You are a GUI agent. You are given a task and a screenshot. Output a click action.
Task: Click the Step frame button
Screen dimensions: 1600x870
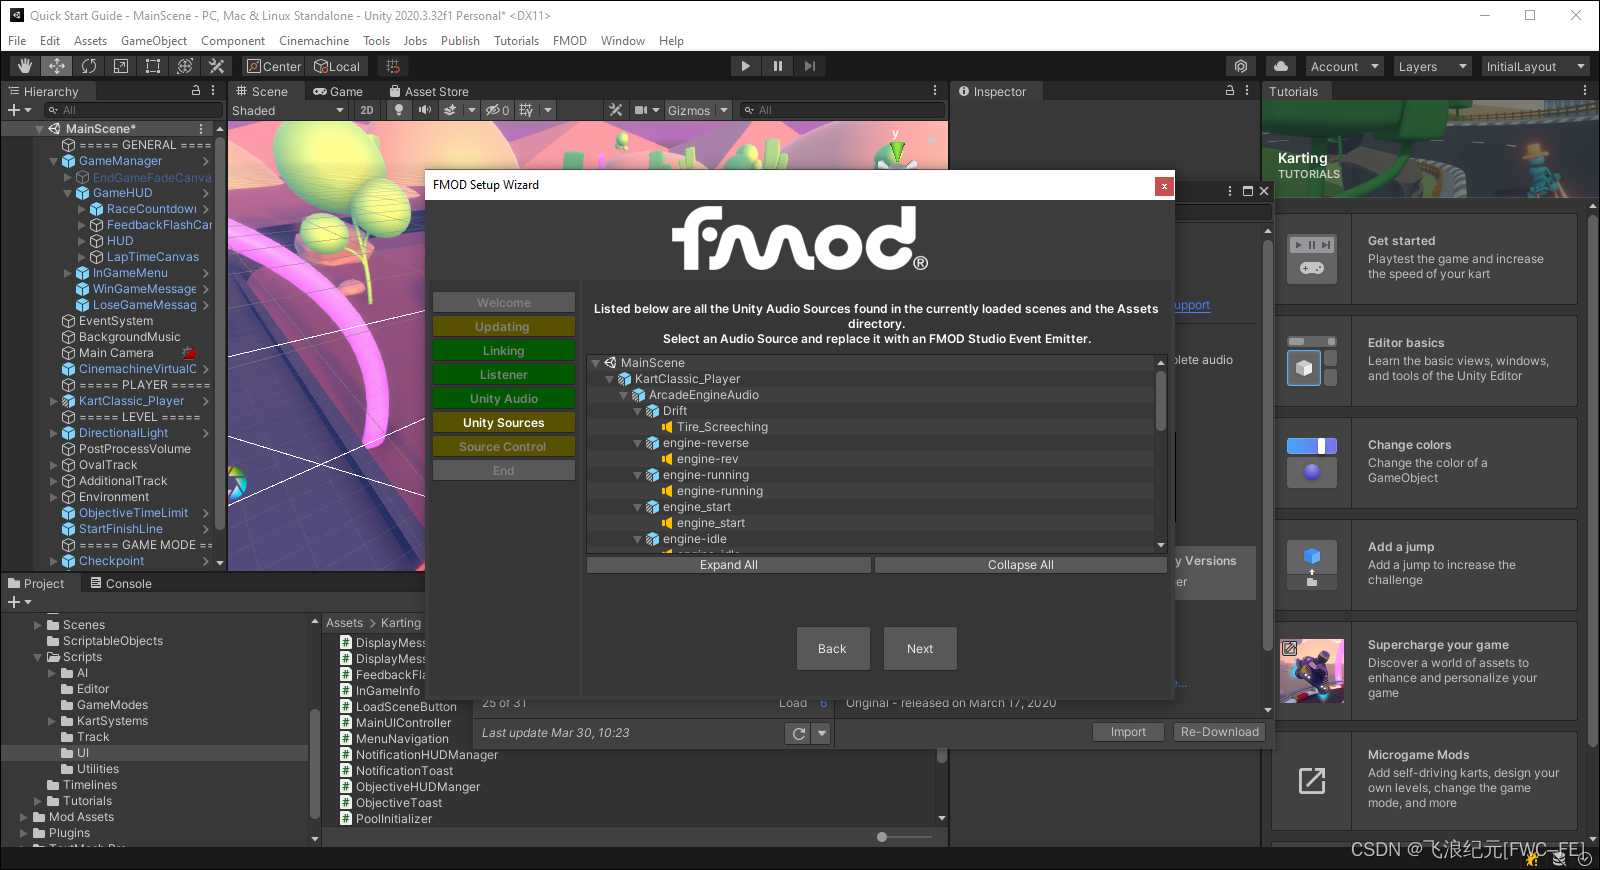810,66
